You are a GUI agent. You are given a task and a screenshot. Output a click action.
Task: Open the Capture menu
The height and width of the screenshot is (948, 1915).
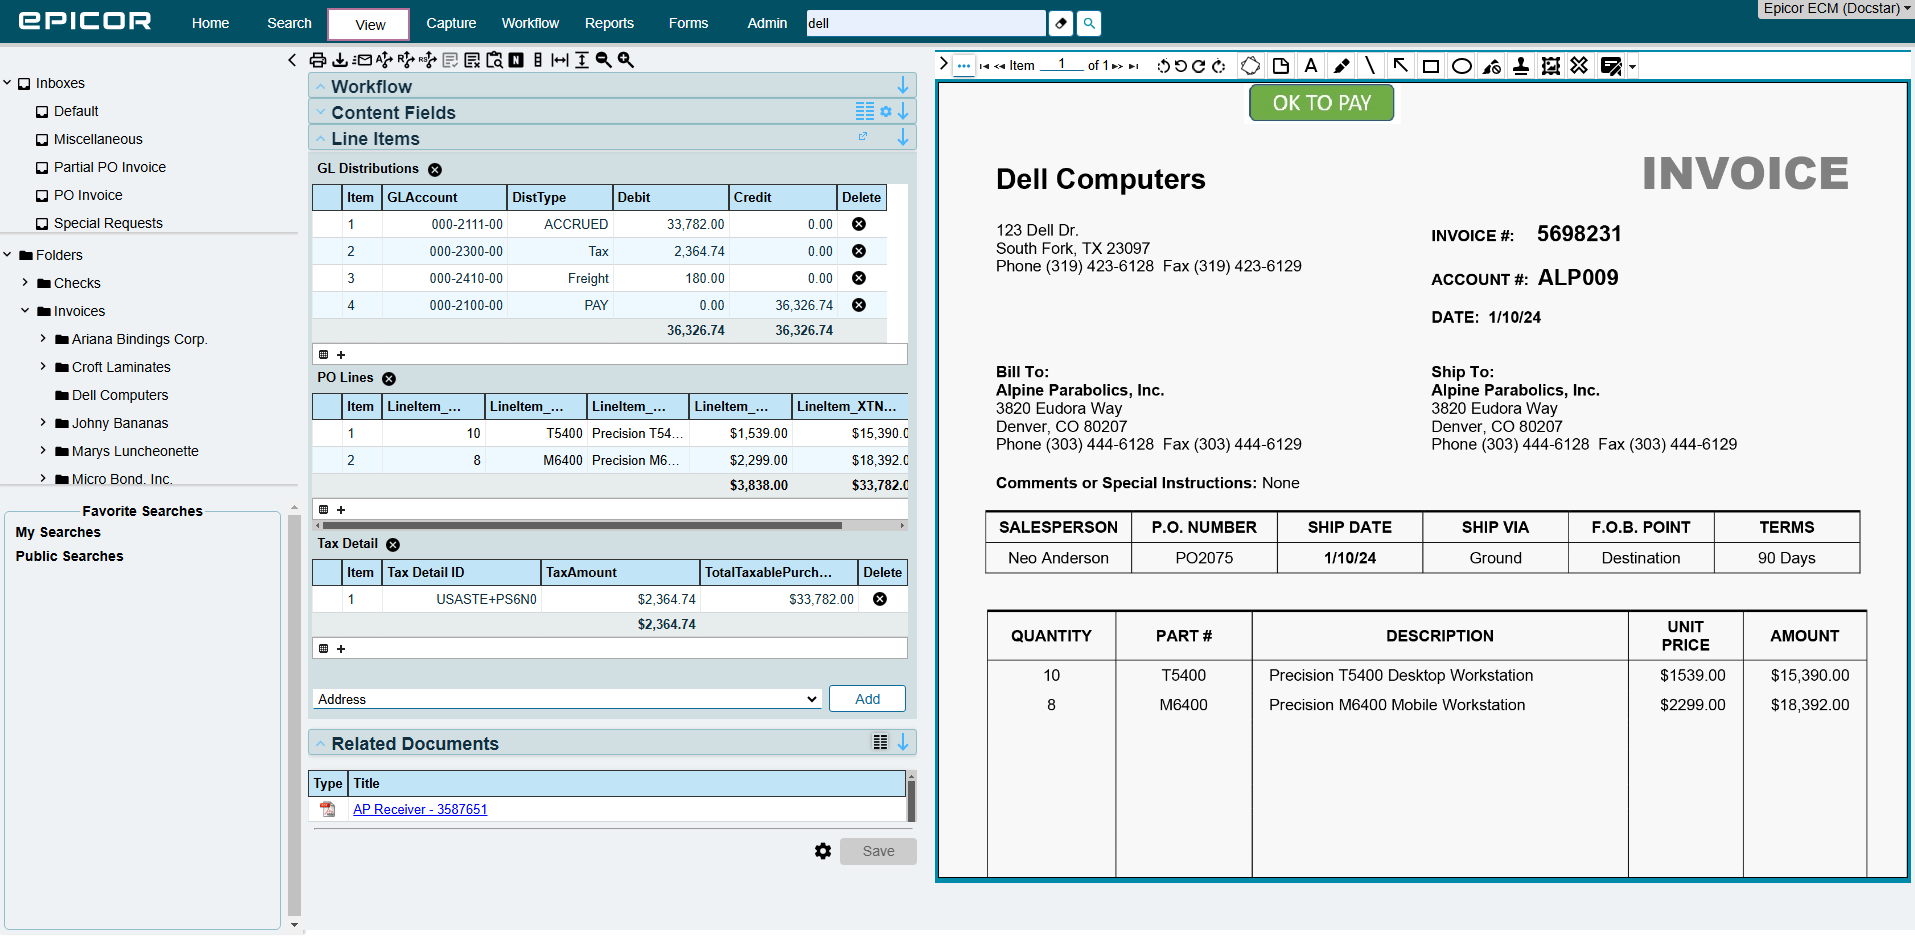451,23
